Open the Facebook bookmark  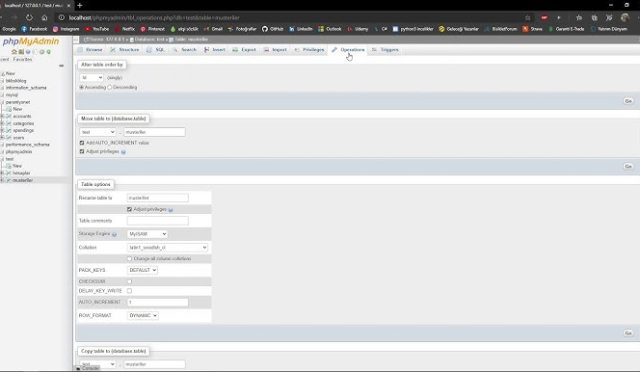pos(34,29)
